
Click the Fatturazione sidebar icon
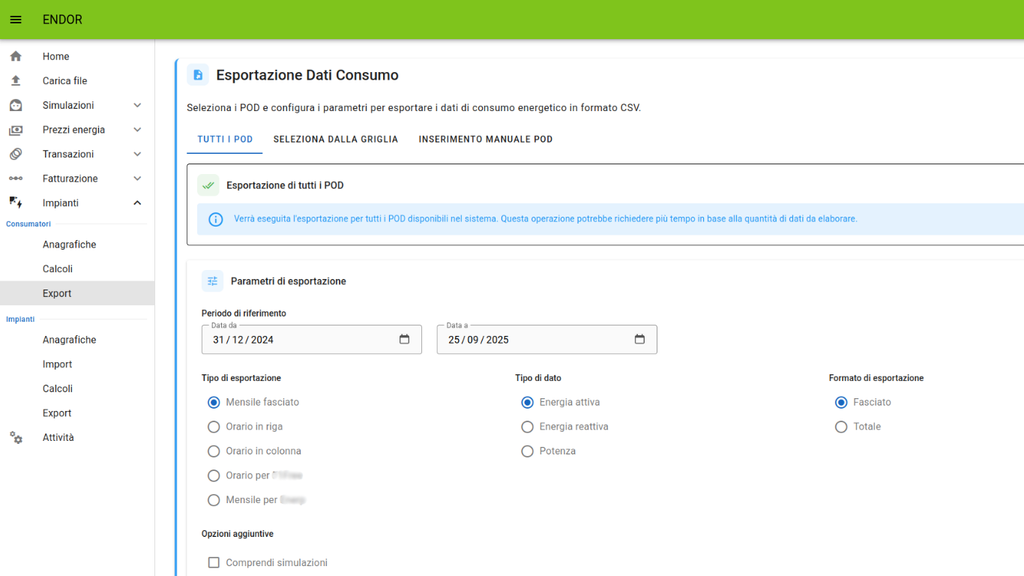[16, 179]
